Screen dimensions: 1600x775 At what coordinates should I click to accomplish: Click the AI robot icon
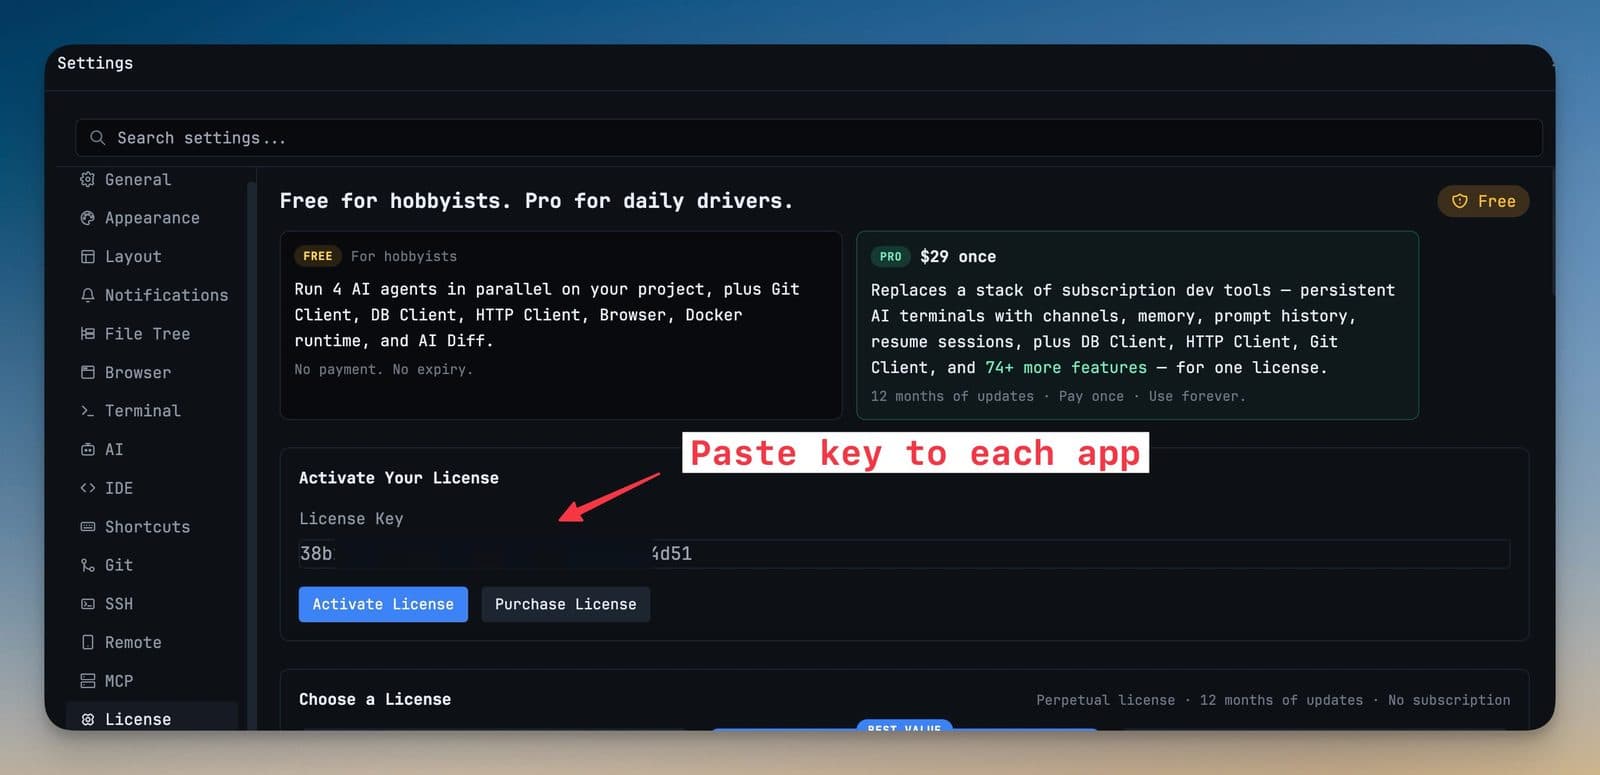(88, 450)
